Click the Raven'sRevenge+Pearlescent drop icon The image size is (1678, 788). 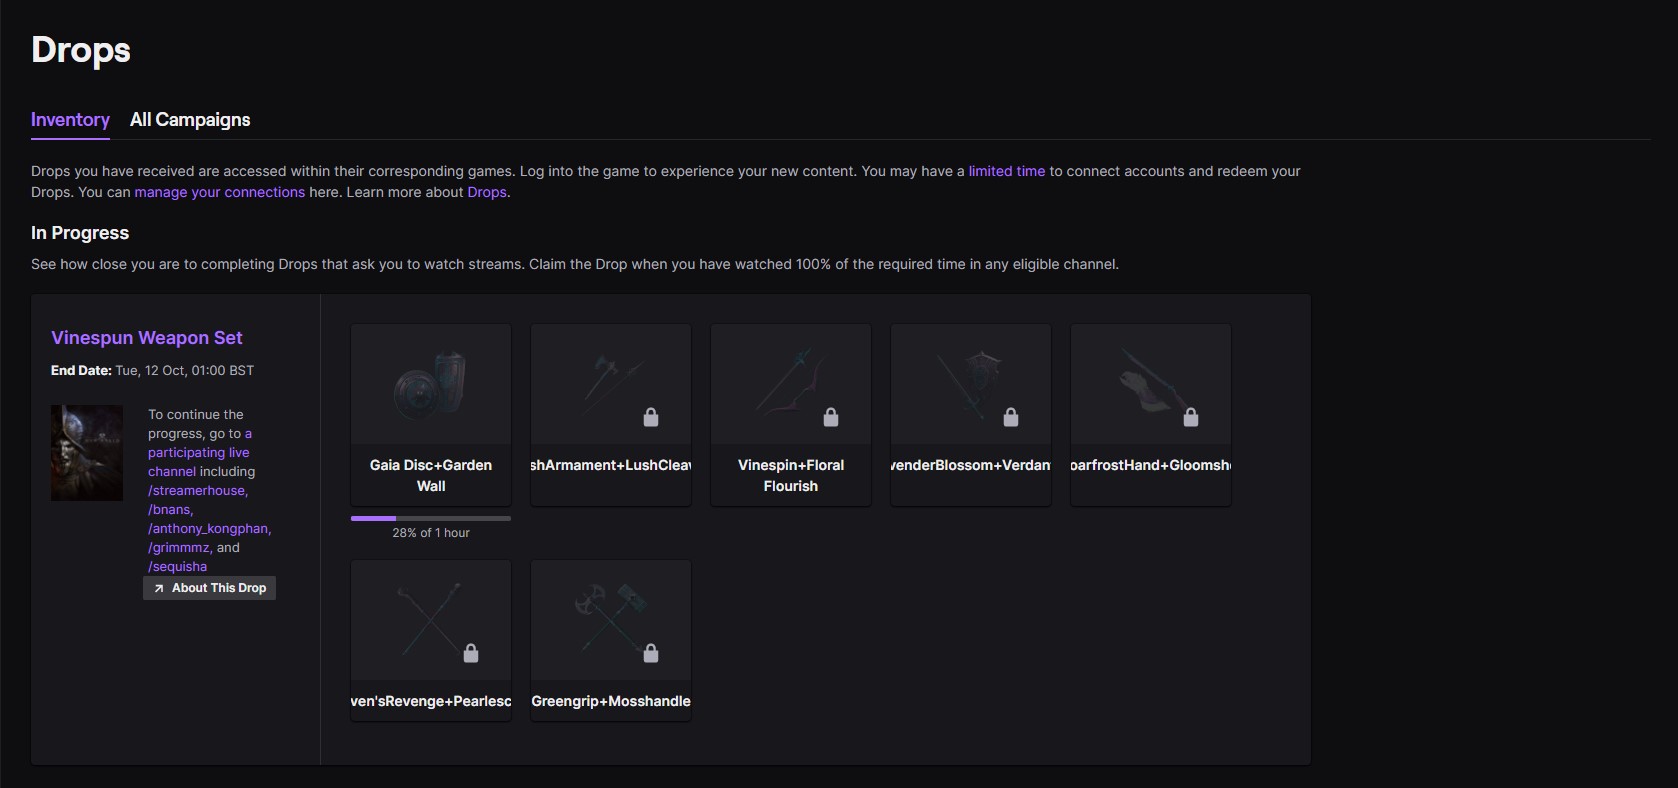[430, 620]
